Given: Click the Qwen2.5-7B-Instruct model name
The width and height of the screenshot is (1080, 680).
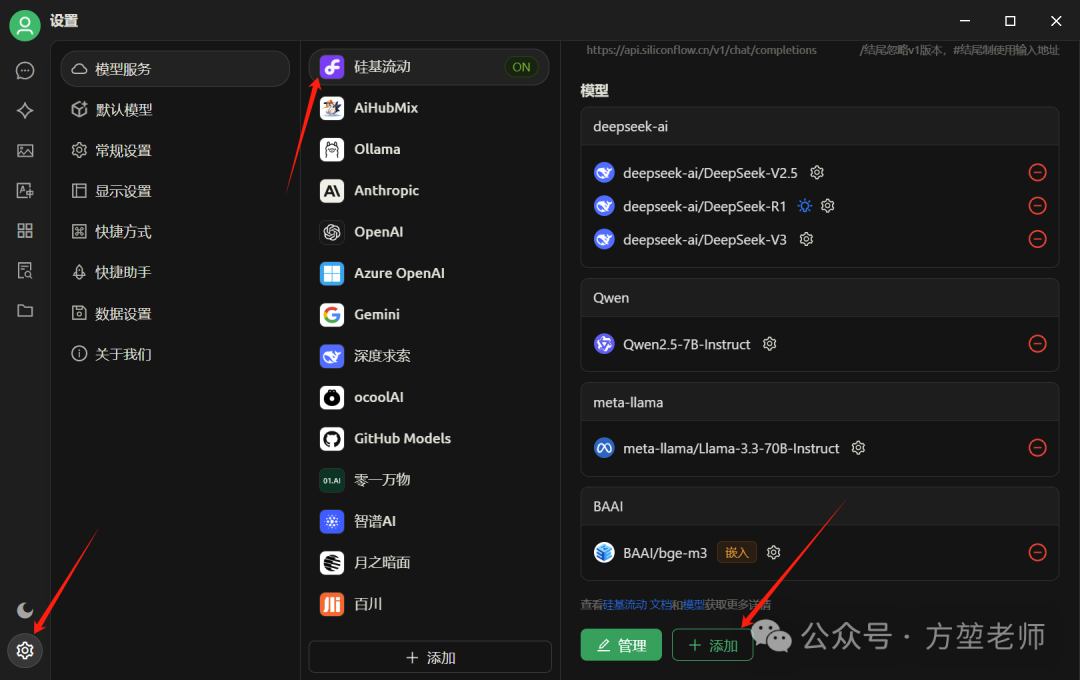Looking at the screenshot, I should [x=687, y=344].
